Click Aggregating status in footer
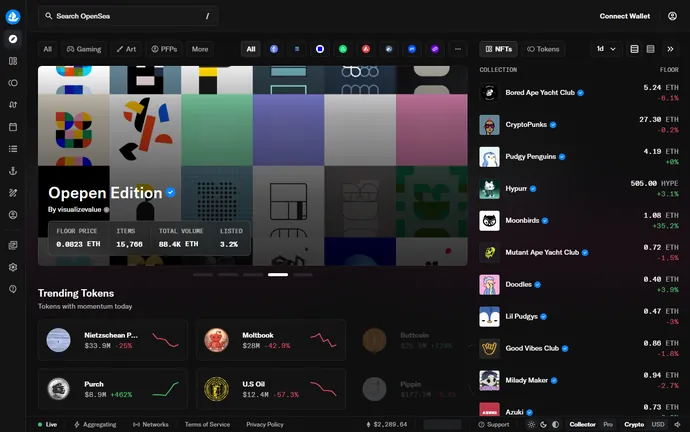Screen dimensions: 690x432 tap(95, 425)
